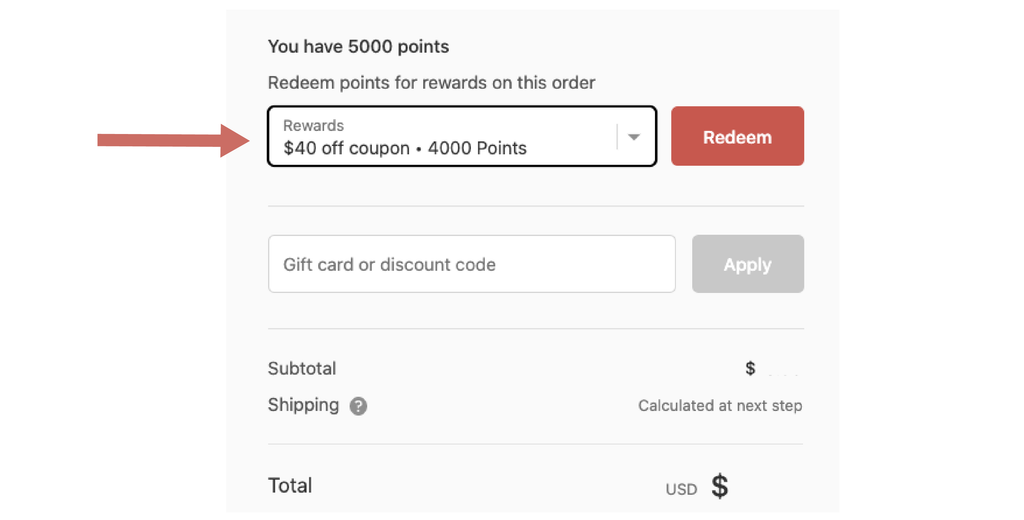The width and height of the screenshot is (1024, 520).
Task: Select the "$40 off coupon • 4000 Points" value
Action: point(404,148)
